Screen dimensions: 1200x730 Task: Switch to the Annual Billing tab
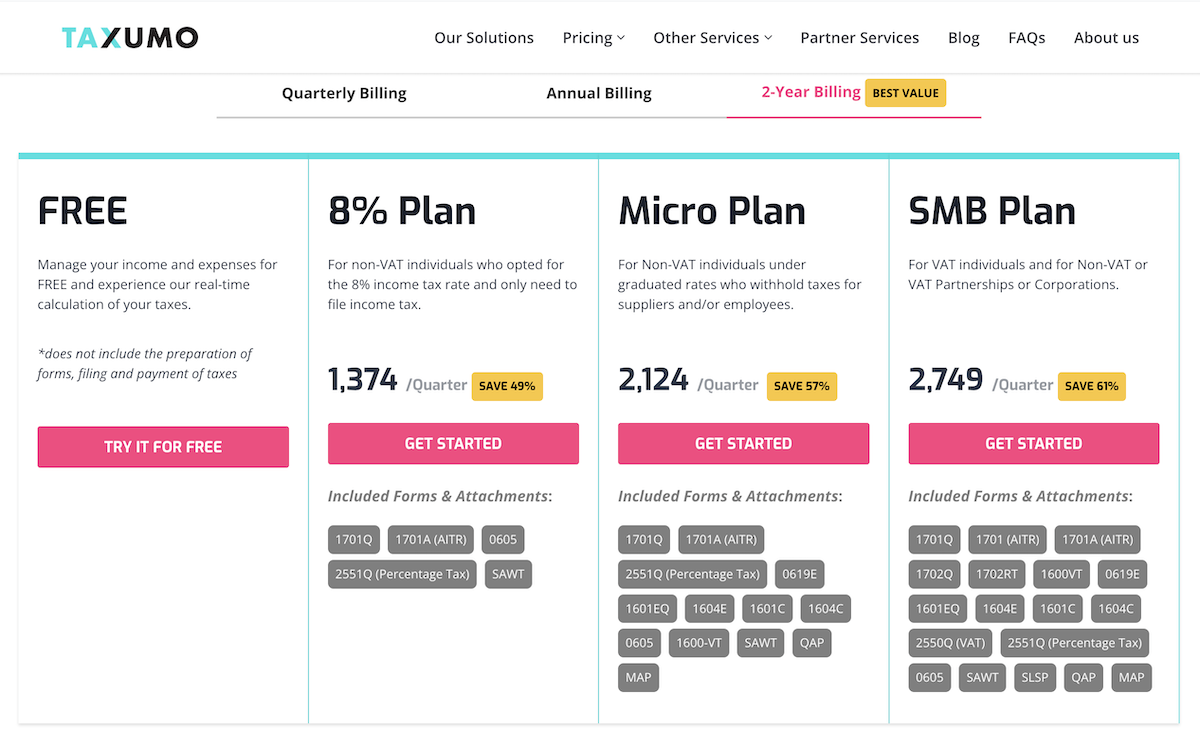click(x=598, y=92)
